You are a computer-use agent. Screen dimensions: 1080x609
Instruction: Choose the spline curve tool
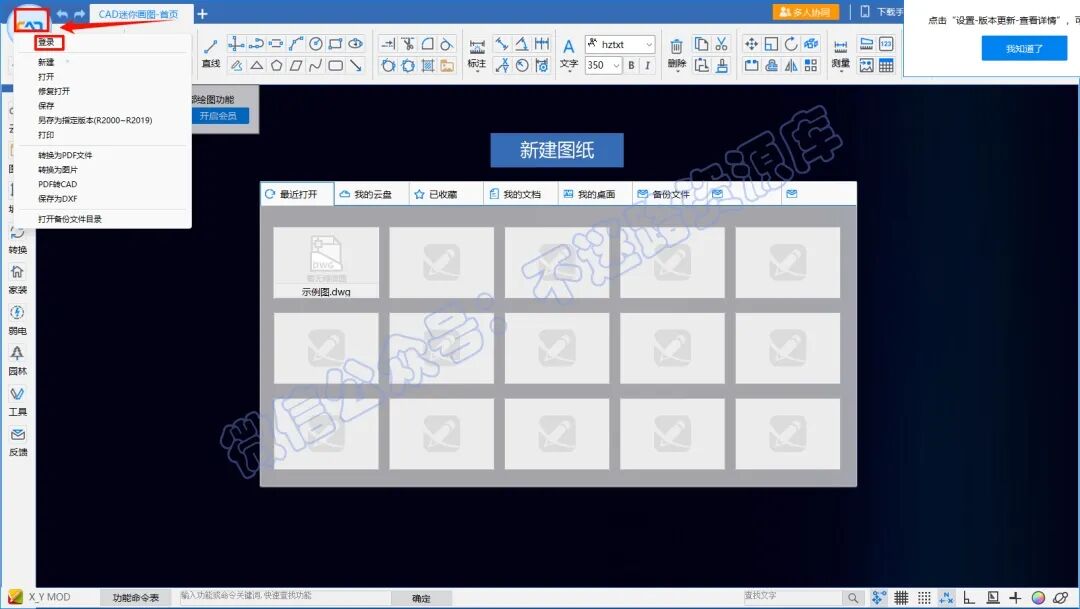click(x=315, y=65)
